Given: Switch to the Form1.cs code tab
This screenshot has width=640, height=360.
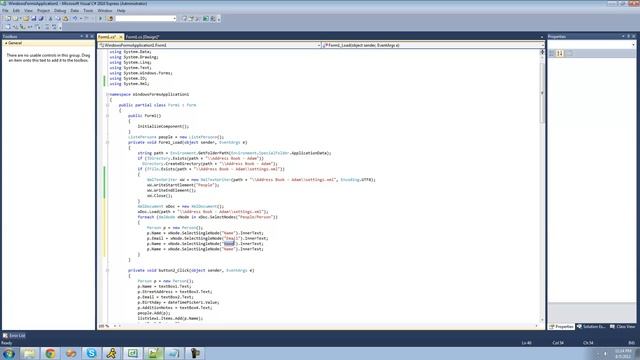Looking at the screenshot, I should 107,37.
